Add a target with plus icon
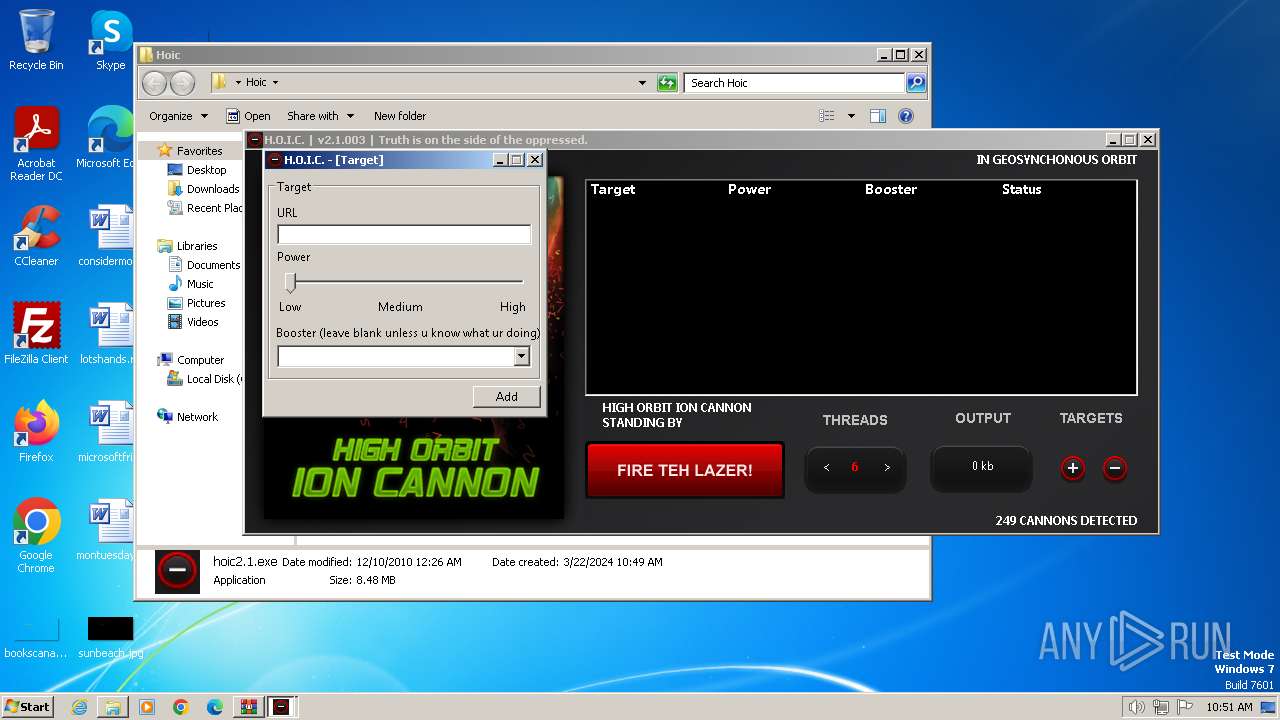Image resolution: width=1280 pixels, height=720 pixels. coord(1073,468)
